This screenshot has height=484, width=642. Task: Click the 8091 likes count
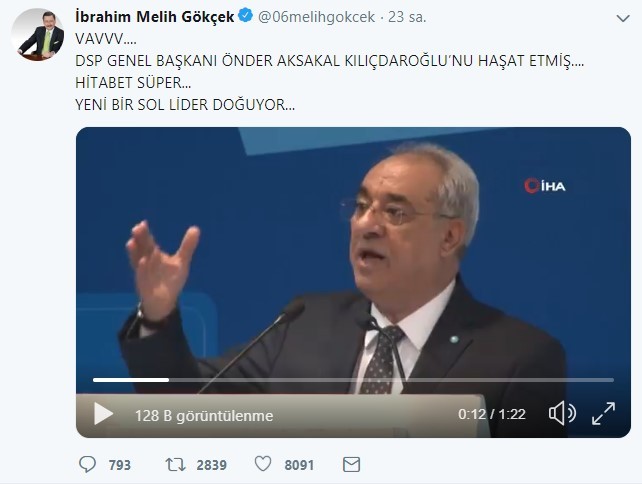[299, 465]
